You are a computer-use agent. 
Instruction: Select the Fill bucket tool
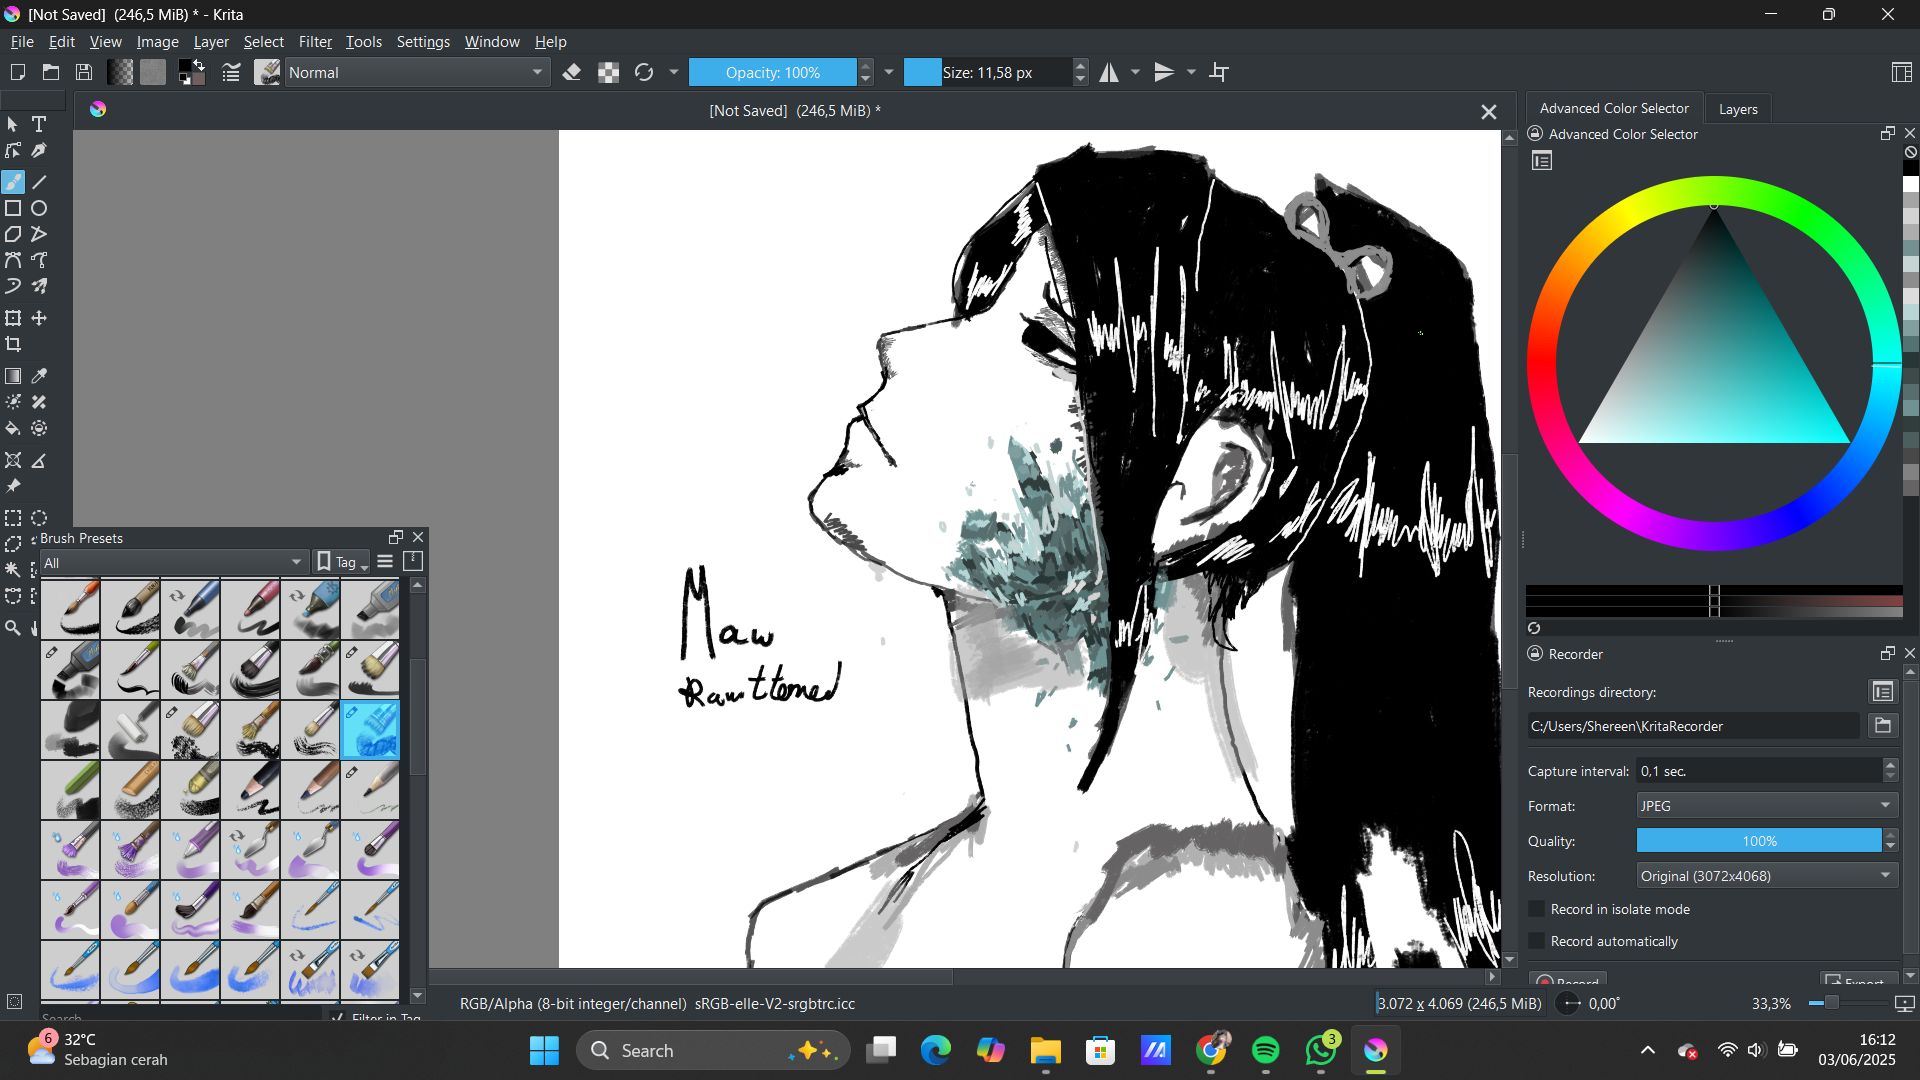pyautogui.click(x=13, y=428)
